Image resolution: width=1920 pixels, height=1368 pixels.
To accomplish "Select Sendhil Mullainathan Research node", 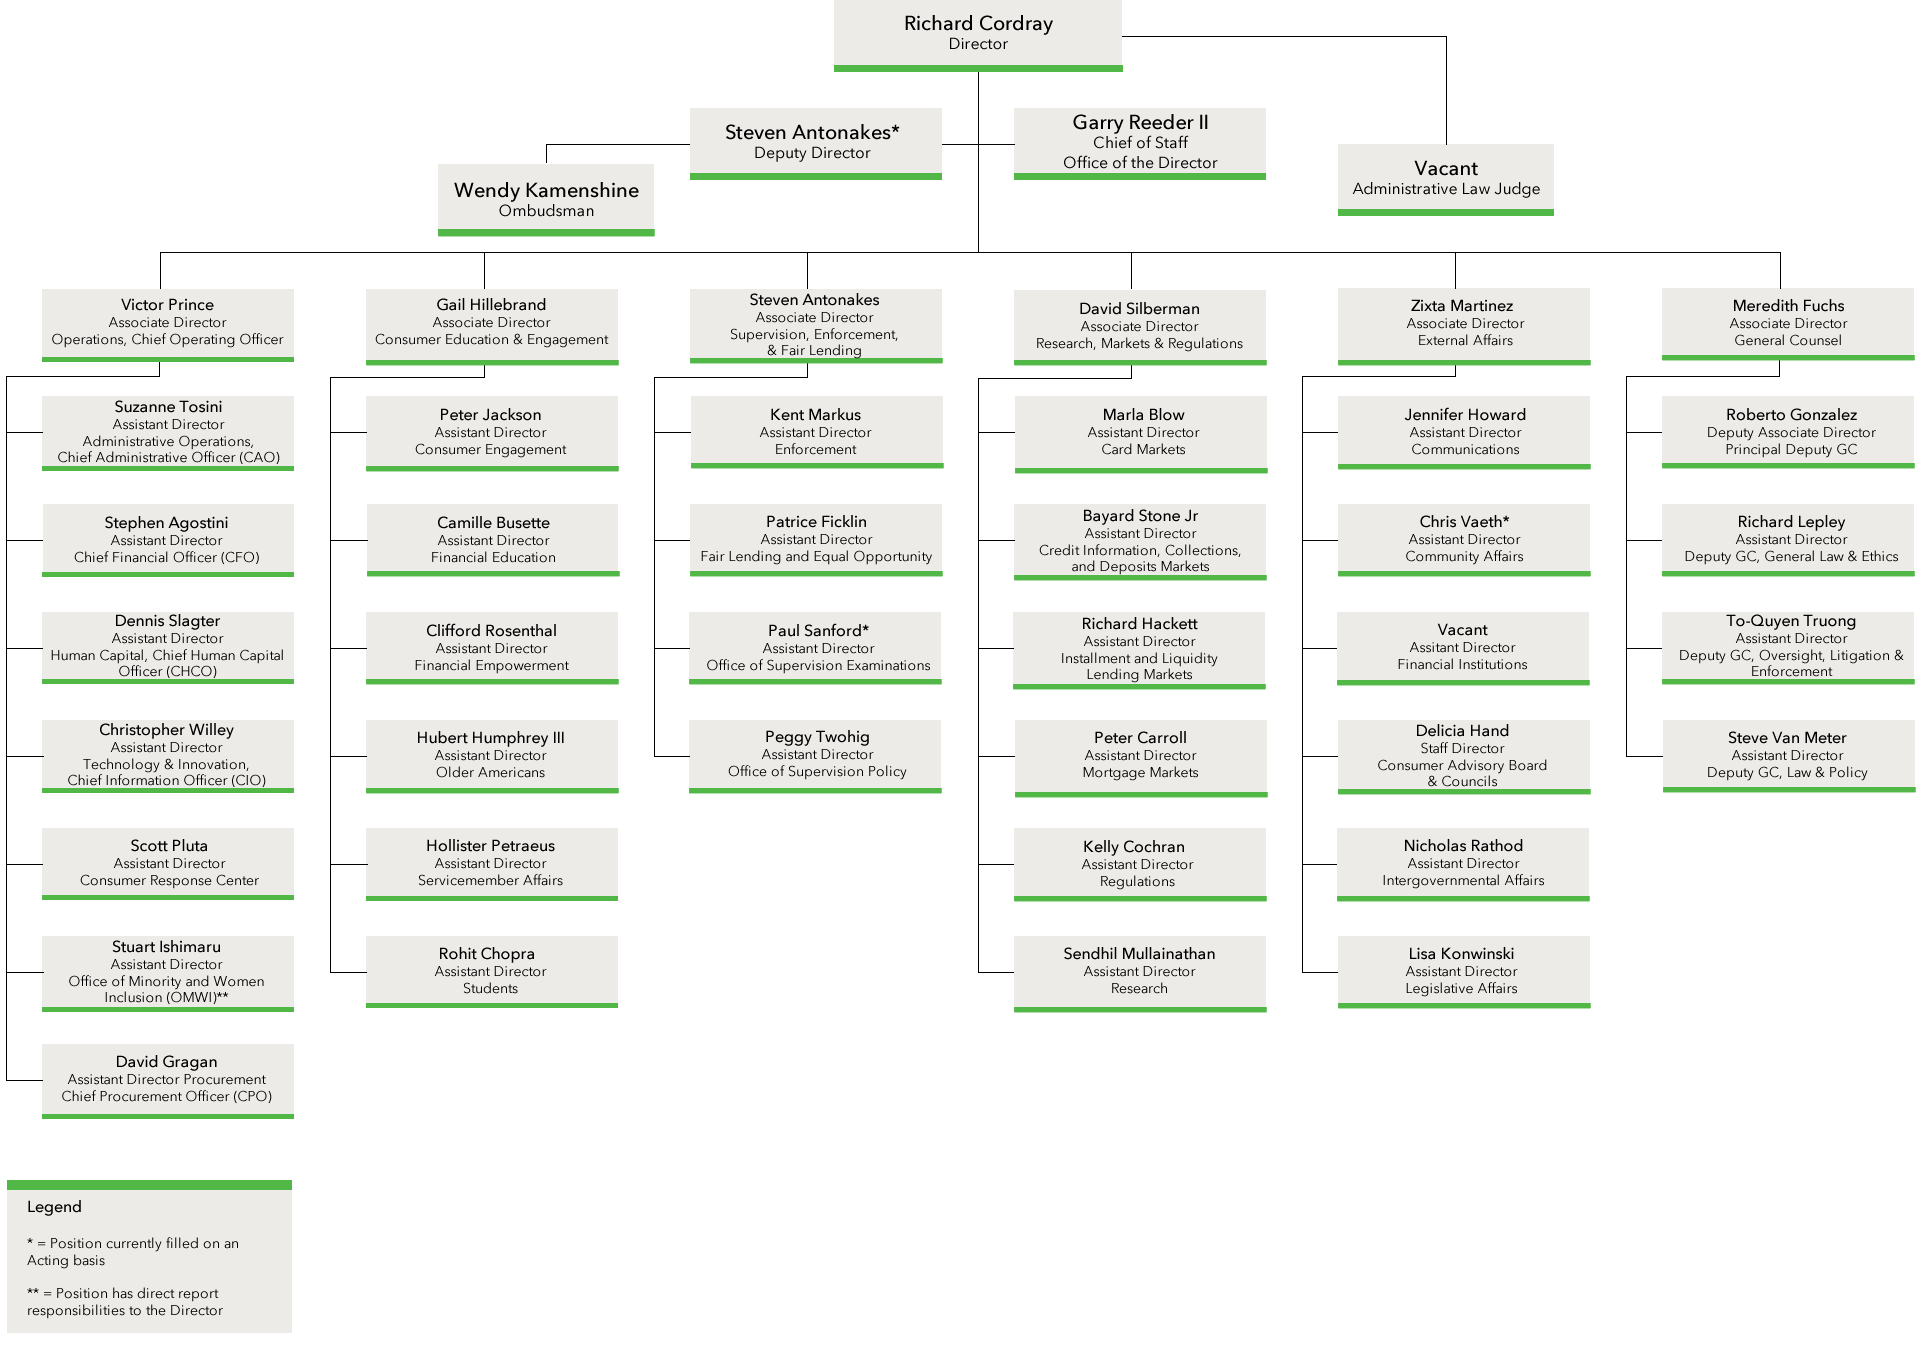I will pyautogui.click(x=1124, y=977).
